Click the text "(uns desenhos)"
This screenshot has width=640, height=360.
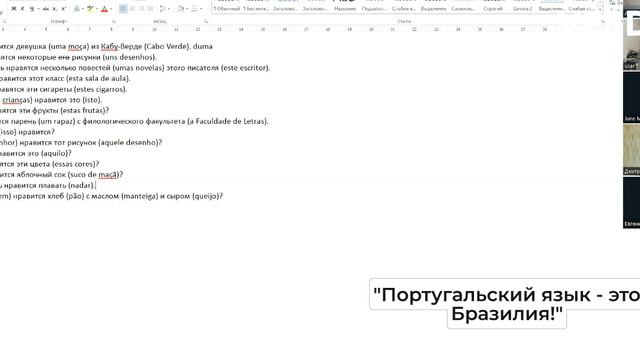(x=129, y=57)
